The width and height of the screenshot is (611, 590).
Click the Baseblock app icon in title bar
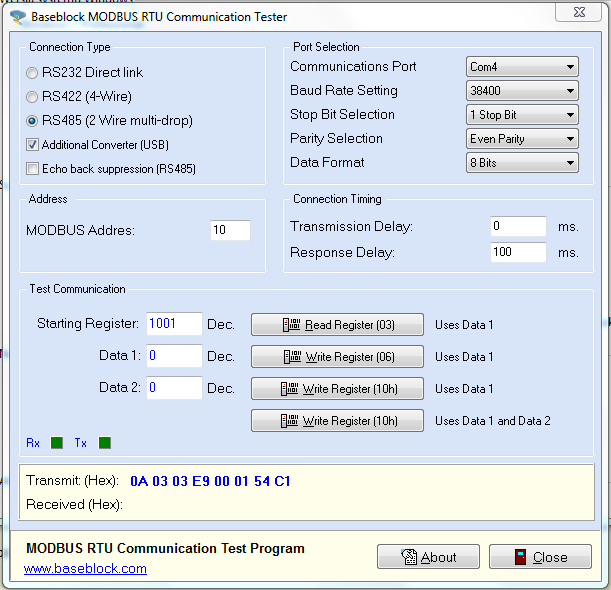(x=18, y=17)
